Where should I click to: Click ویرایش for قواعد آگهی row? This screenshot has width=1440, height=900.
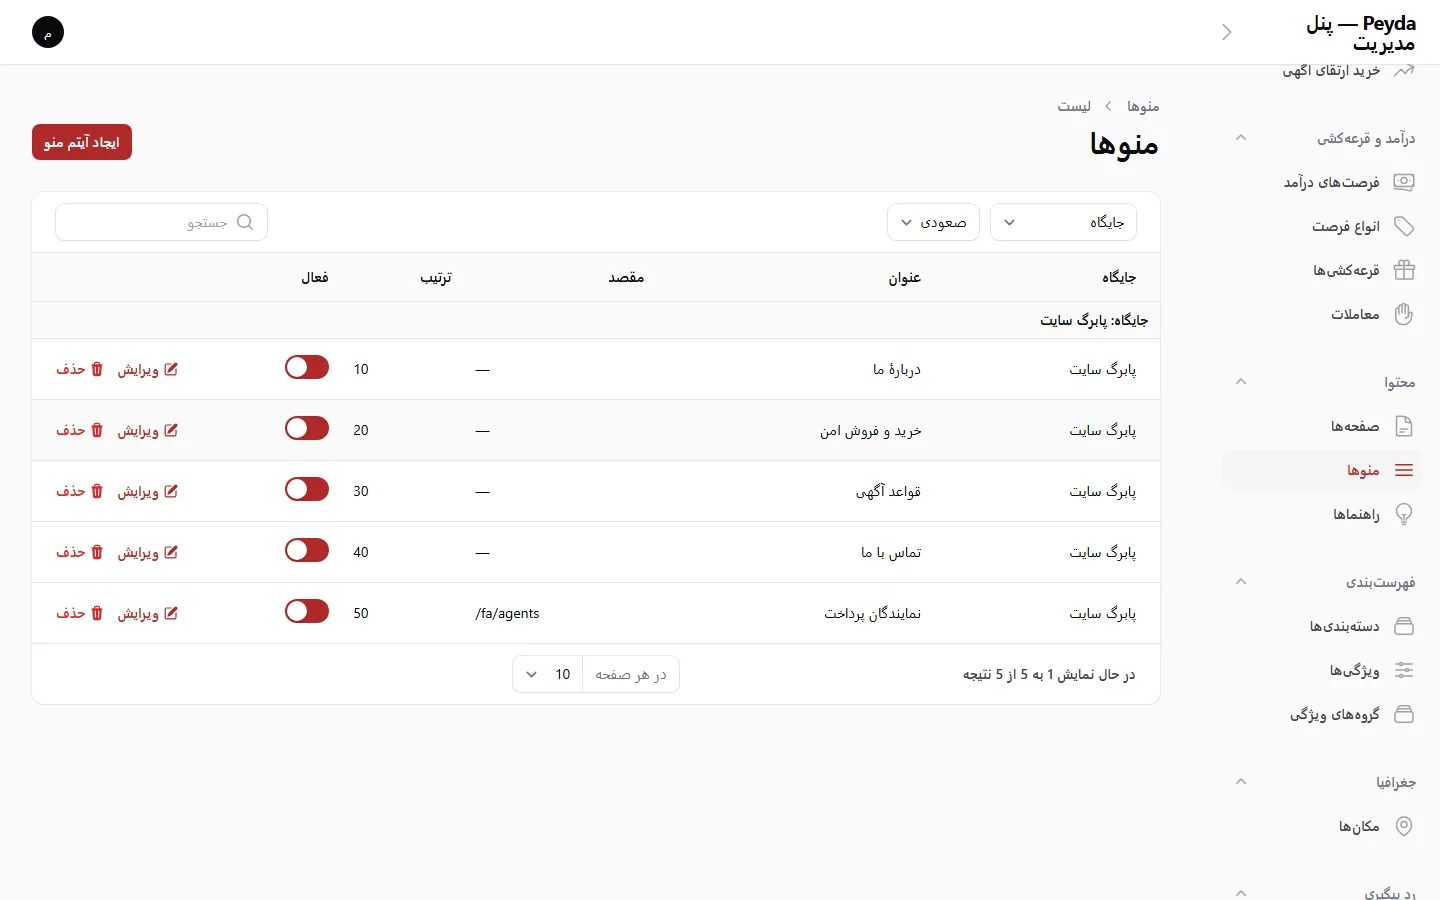coord(148,491)
